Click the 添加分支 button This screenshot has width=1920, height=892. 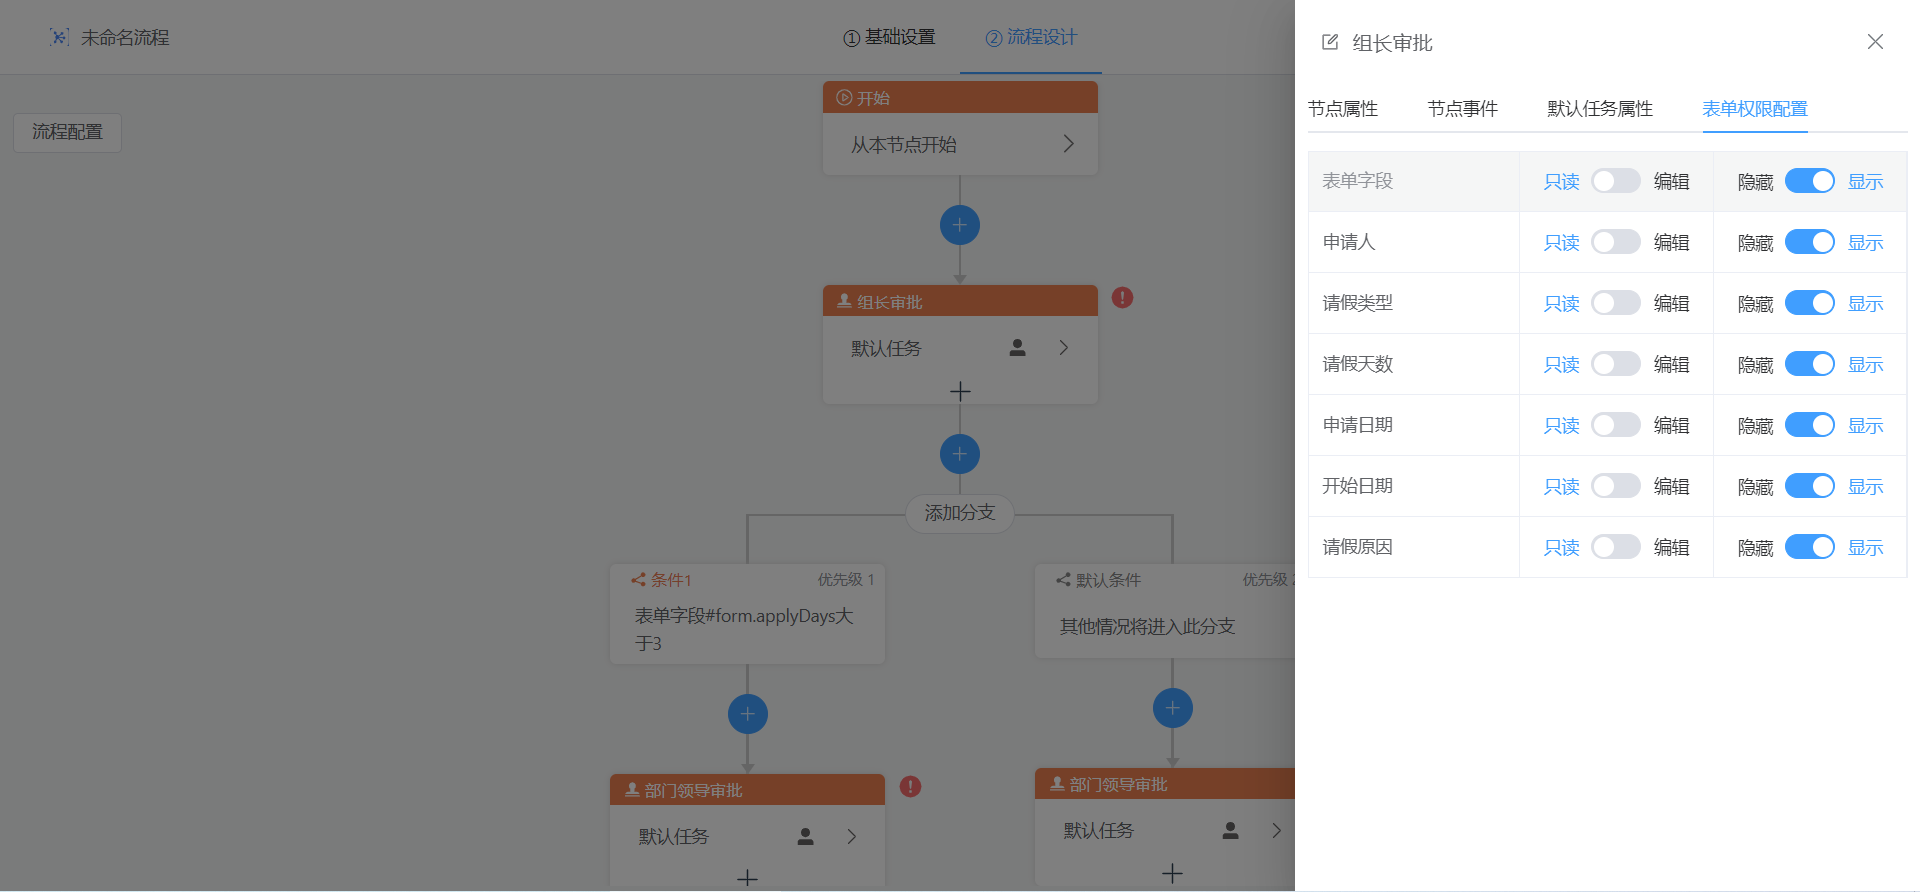point(959,513)
